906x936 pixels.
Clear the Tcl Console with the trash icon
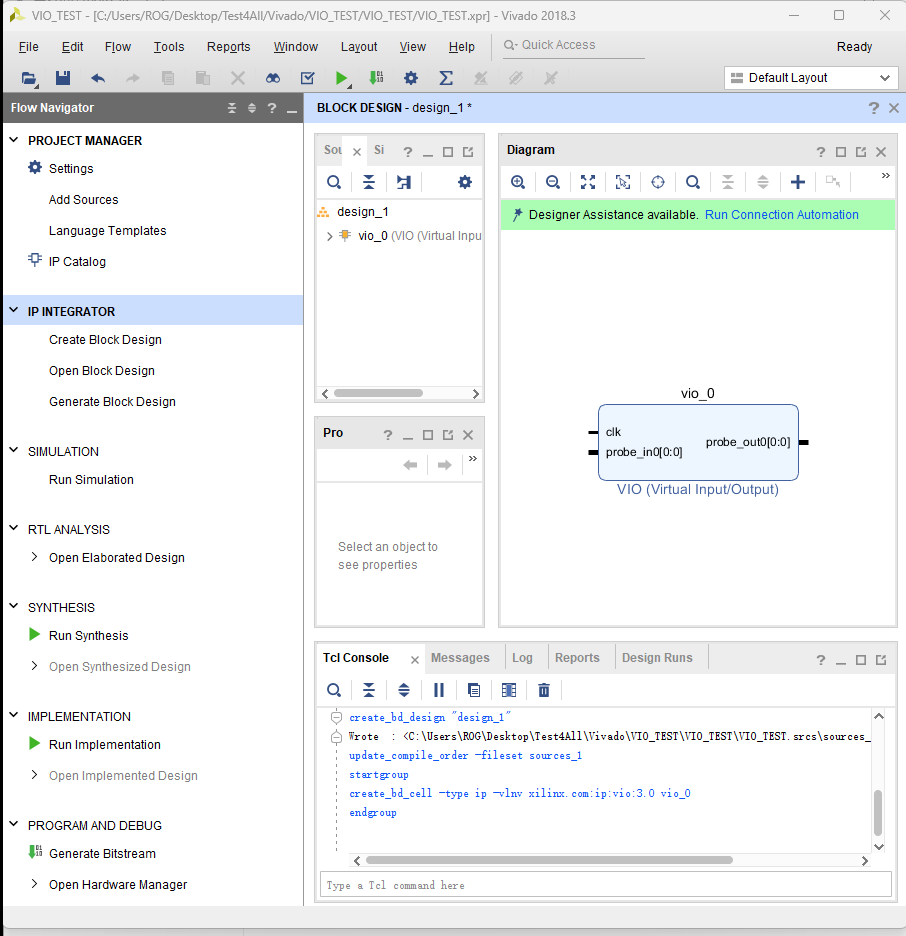tap(544, 690)
